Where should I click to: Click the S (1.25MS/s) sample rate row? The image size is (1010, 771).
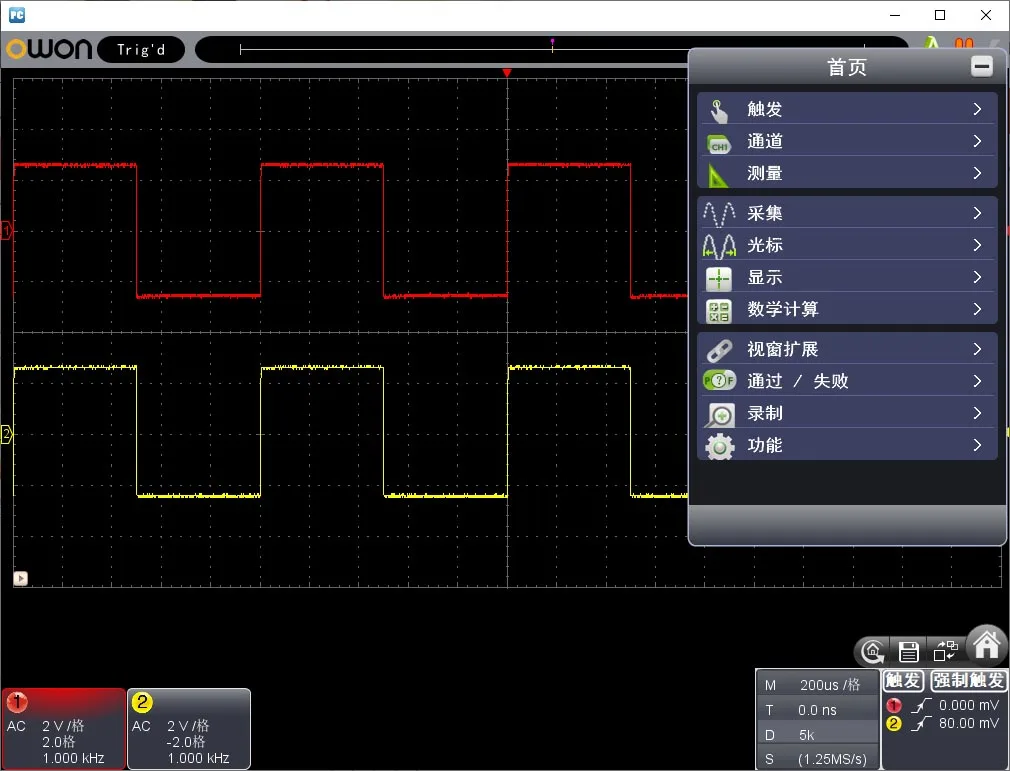[818, 759]
